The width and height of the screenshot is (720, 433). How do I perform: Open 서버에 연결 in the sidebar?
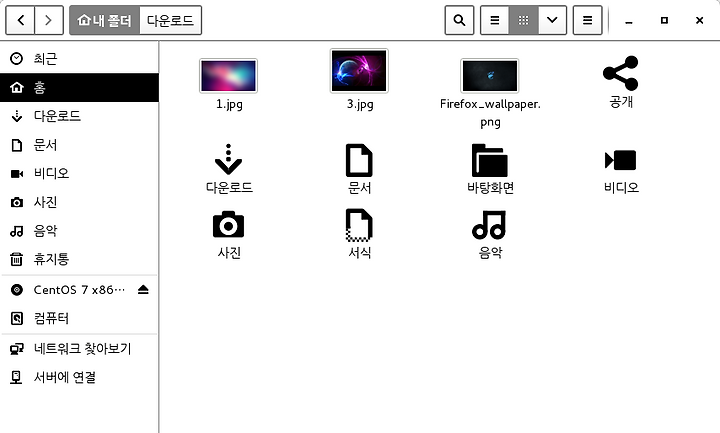[79, 377]
